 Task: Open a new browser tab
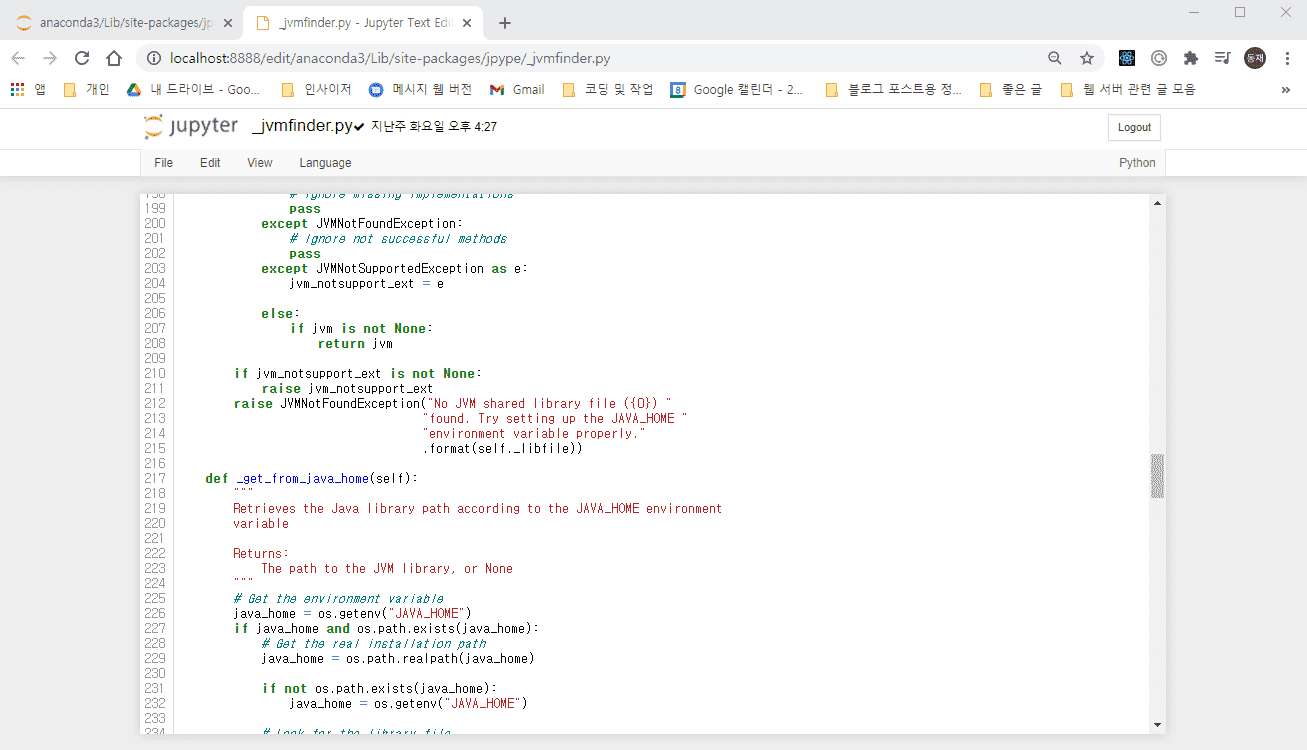tap(505, 23)
